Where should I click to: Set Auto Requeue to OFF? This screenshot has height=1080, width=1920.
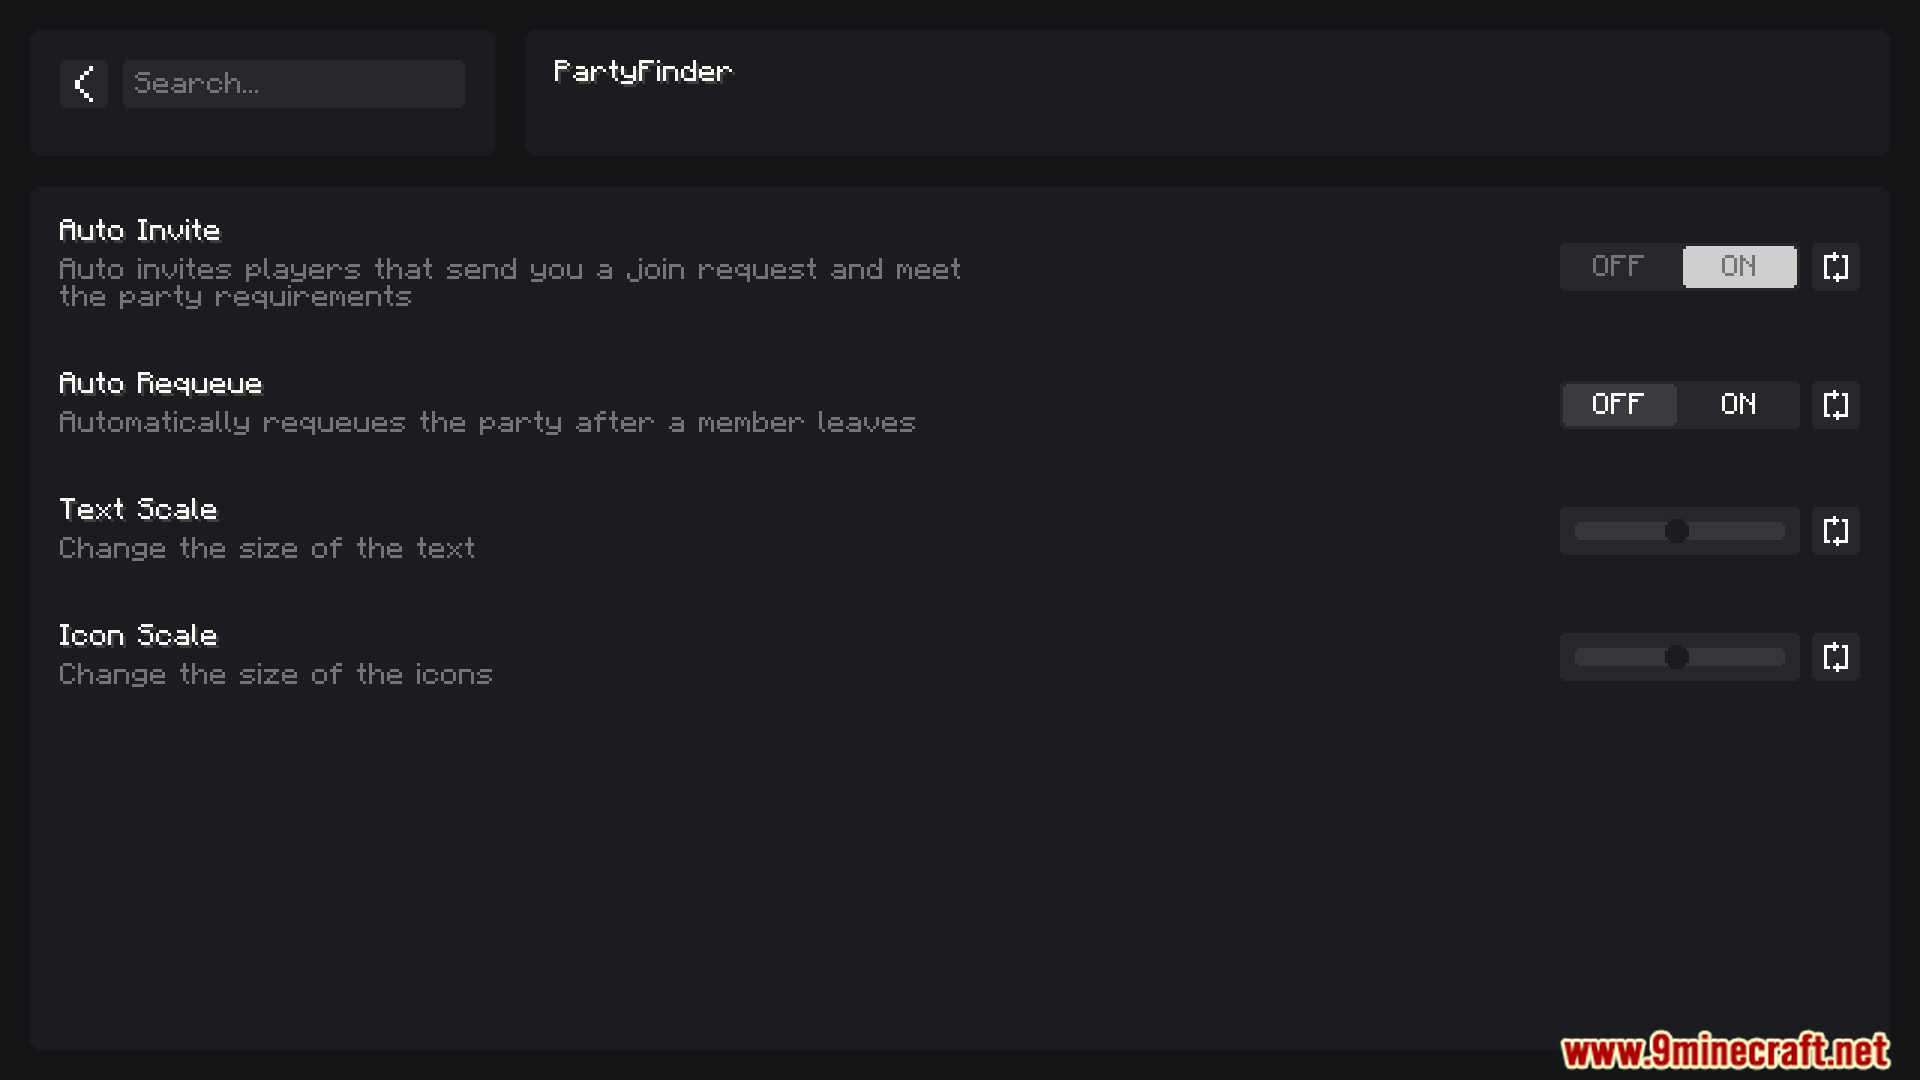pyautogui.click(x=1618, y=405)
